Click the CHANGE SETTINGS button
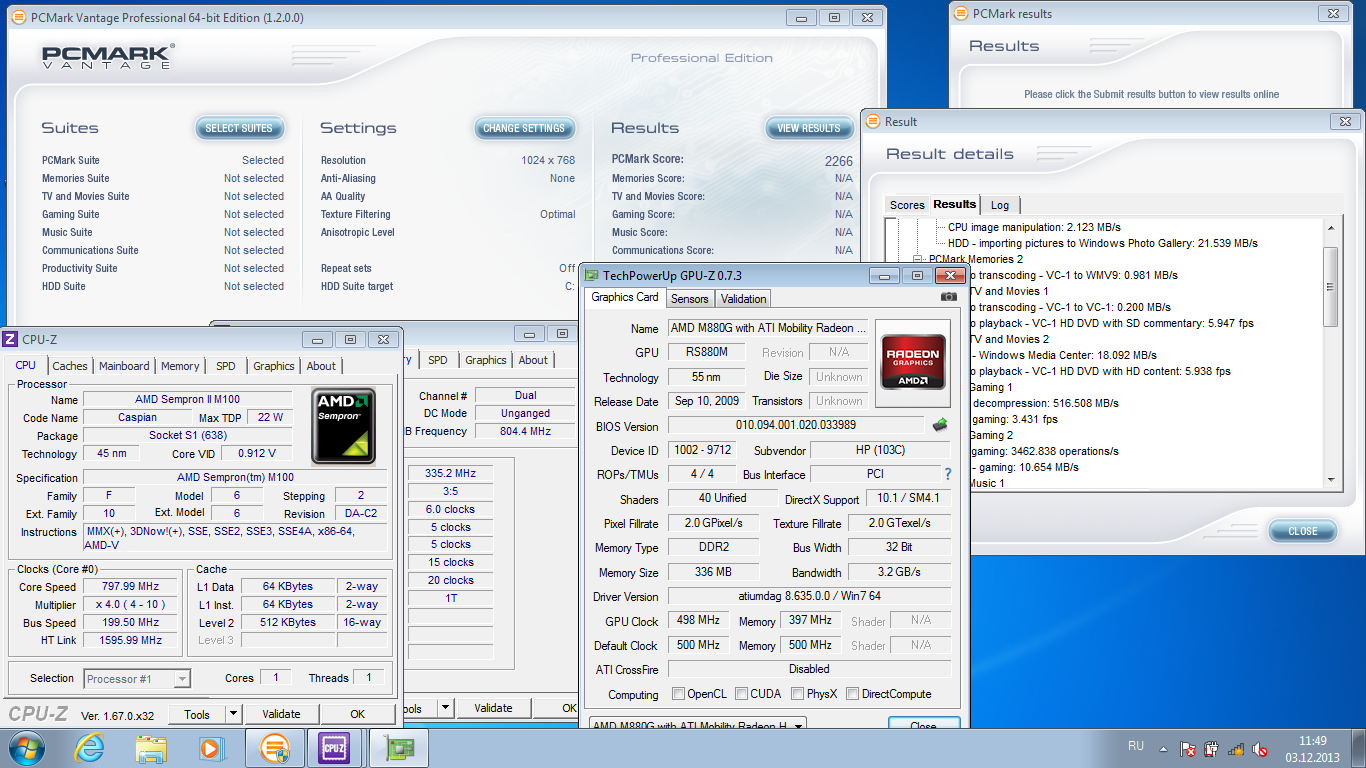 (524, 128)
